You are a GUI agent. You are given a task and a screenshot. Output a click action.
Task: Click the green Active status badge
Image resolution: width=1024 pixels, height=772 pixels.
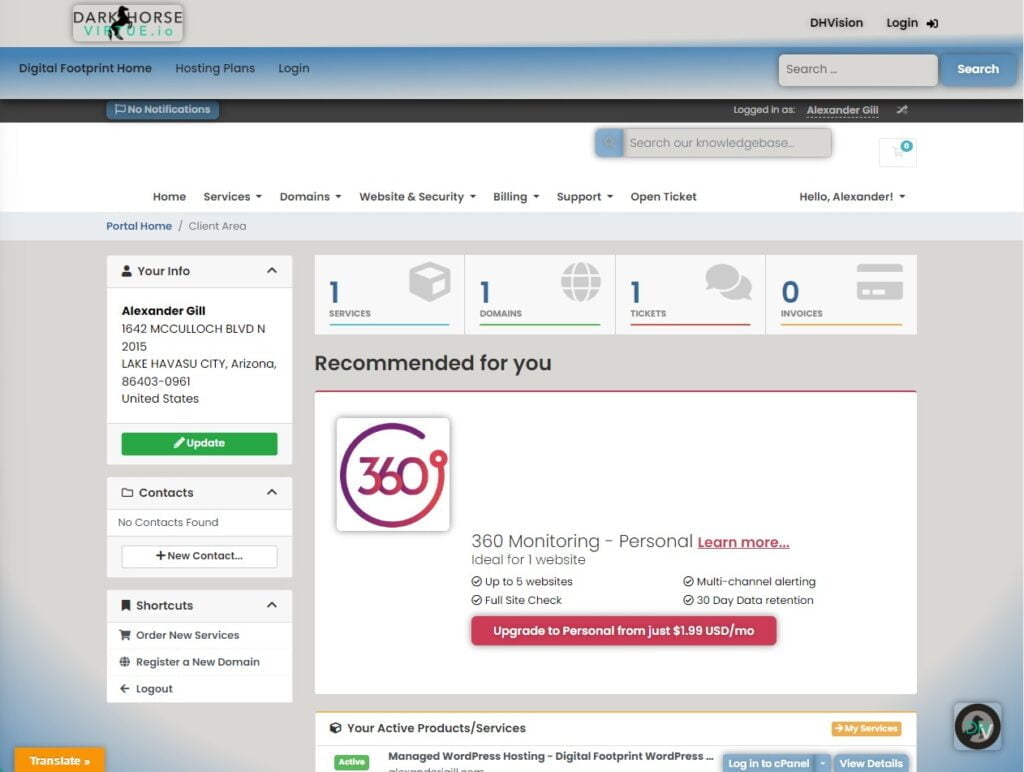[351, 762]
